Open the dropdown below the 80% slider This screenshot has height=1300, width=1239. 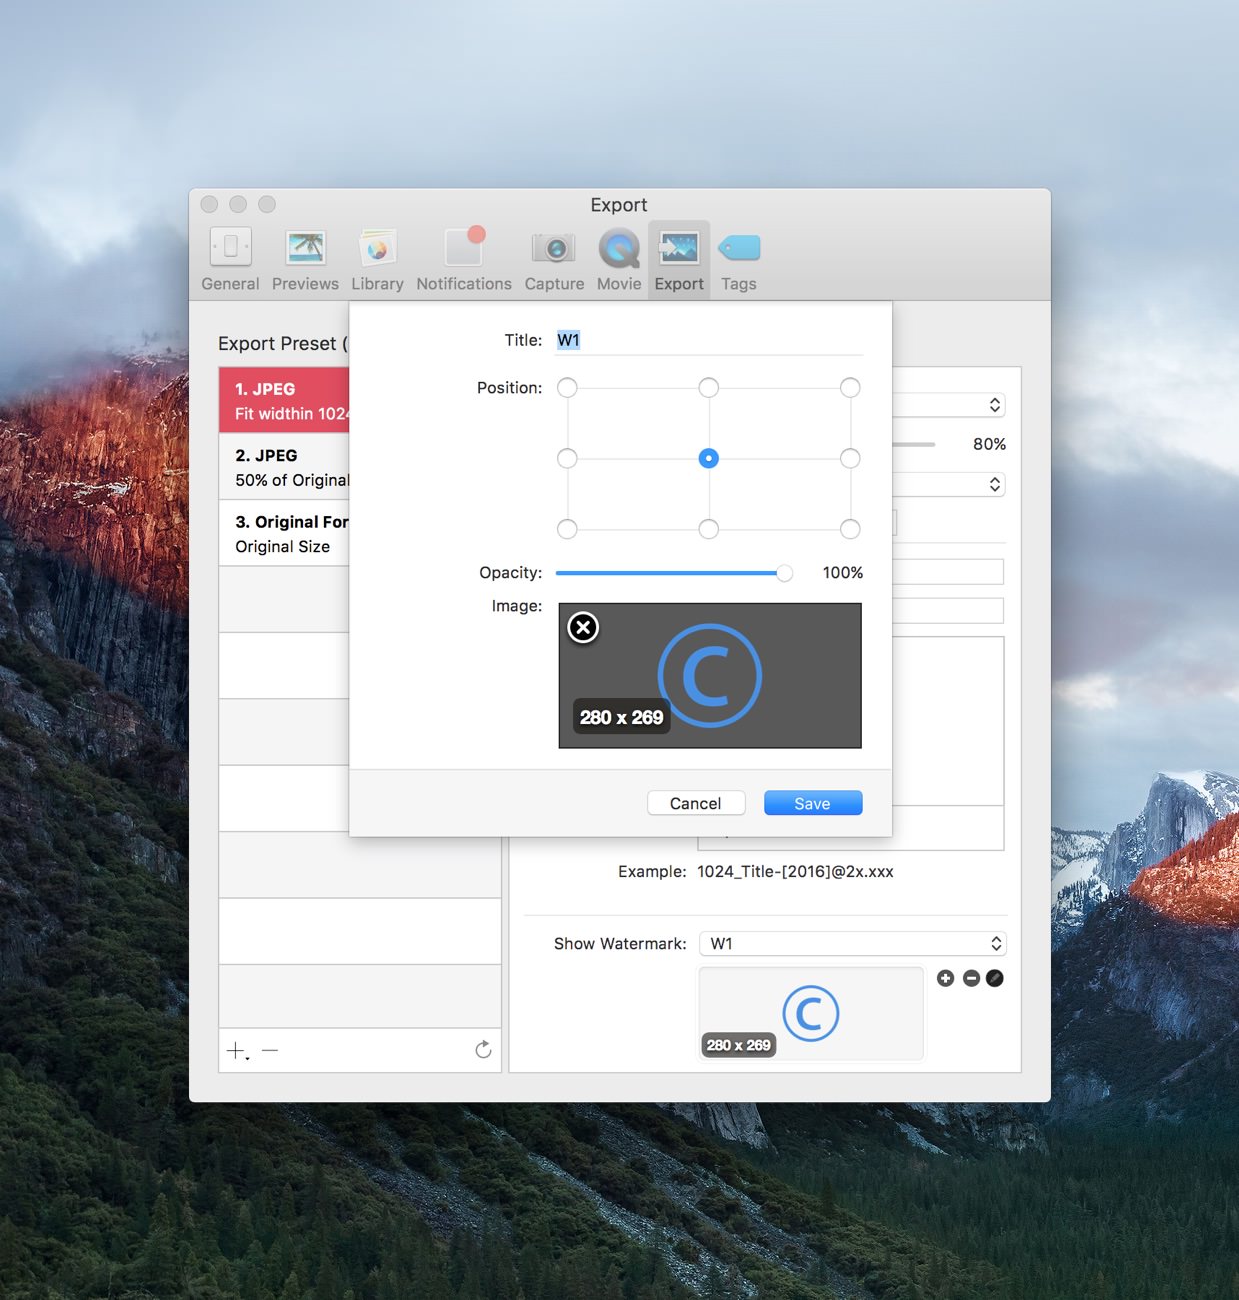click(x=949, y=485)
